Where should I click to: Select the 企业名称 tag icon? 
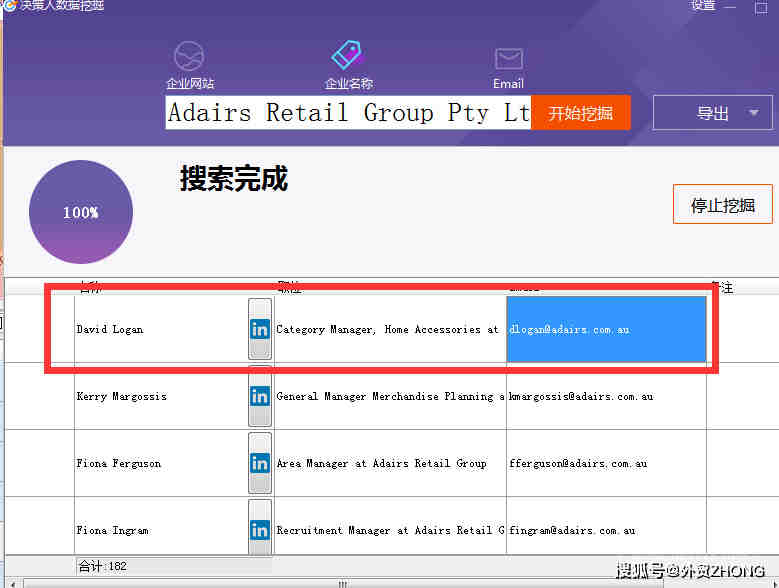click(x=347, y=55)
